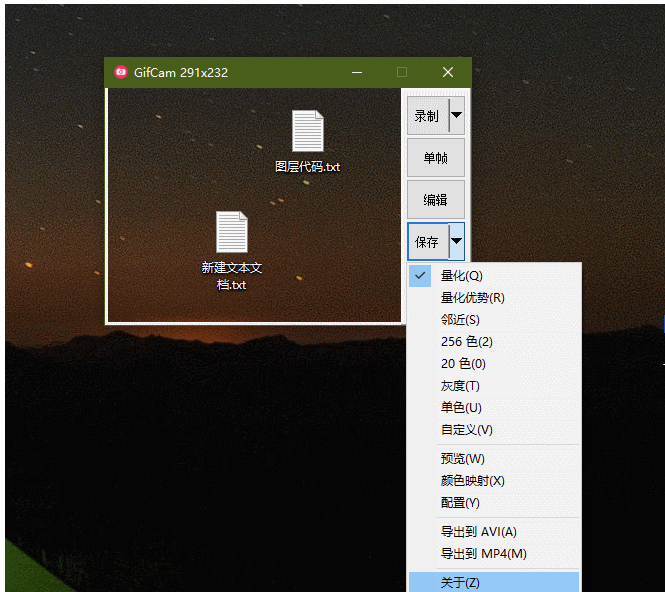This screenshot has height=592, width=665.
Task: Choose 灰度(T) grayscale mode
Action: click(x=494, y=386)
